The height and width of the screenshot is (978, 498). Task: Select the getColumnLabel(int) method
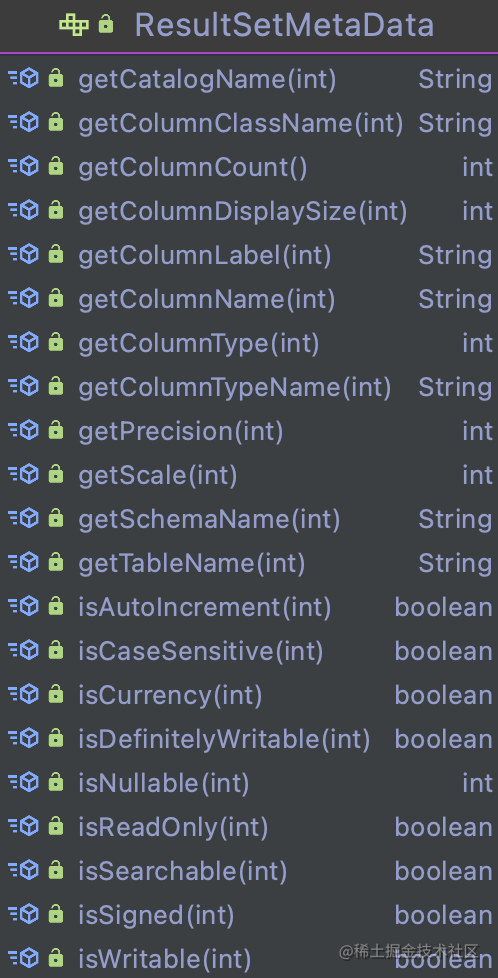tap(205, 254)
